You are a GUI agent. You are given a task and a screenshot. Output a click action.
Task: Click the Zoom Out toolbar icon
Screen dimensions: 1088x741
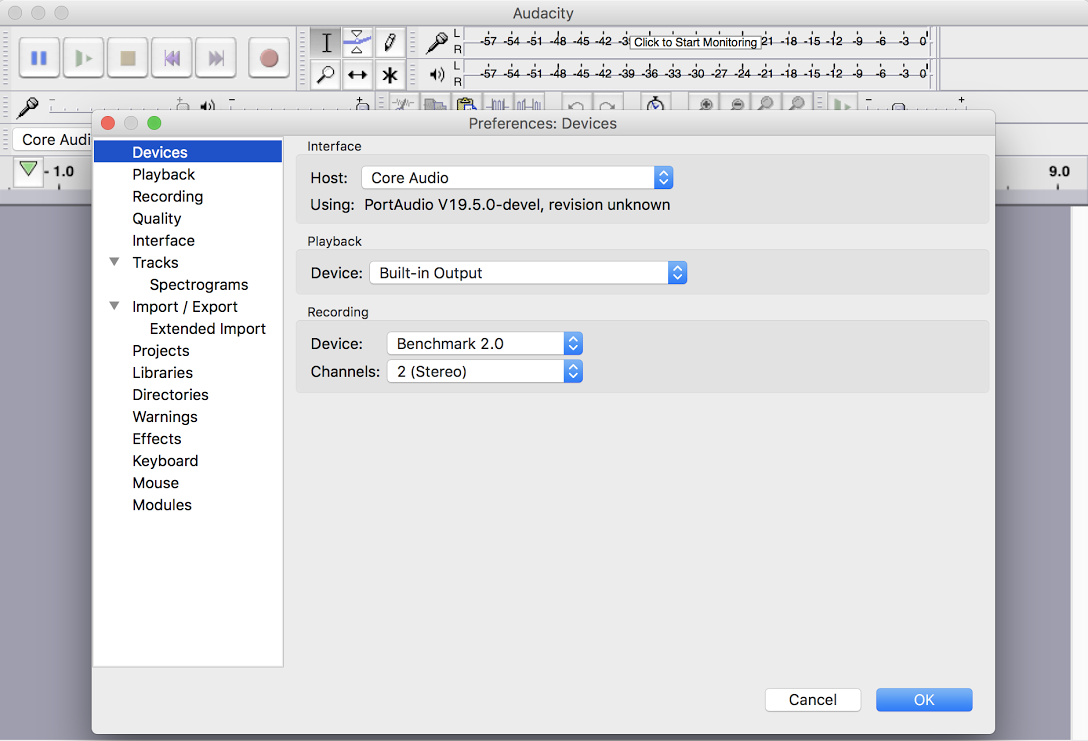pos(737,104)
